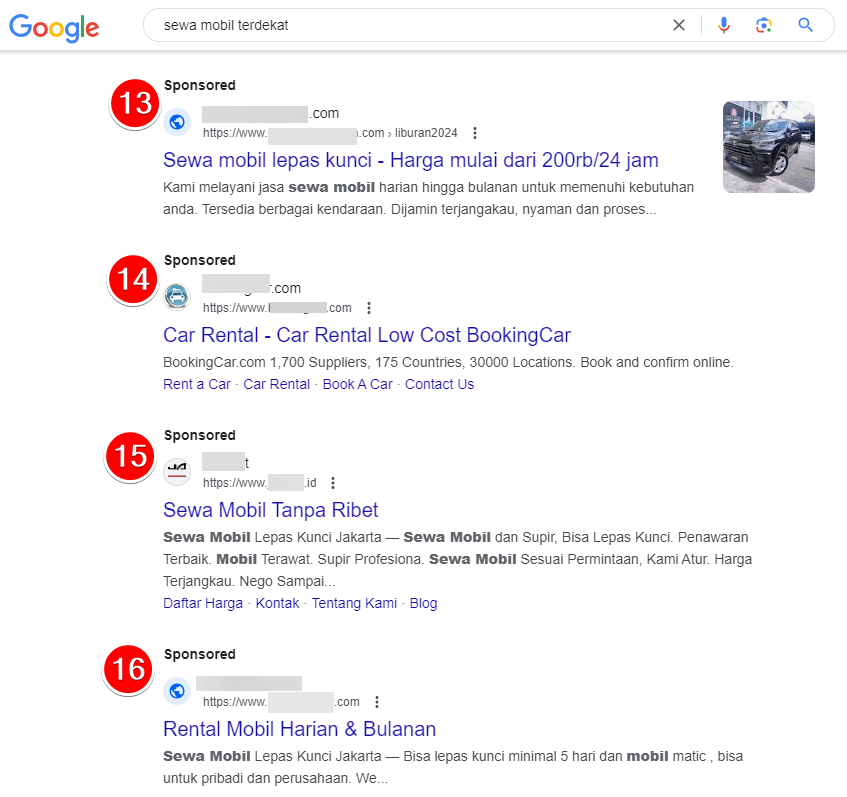Open Sewa Mobil Tanpa Ribet title

pyautogui.click(x=271, y=510)
